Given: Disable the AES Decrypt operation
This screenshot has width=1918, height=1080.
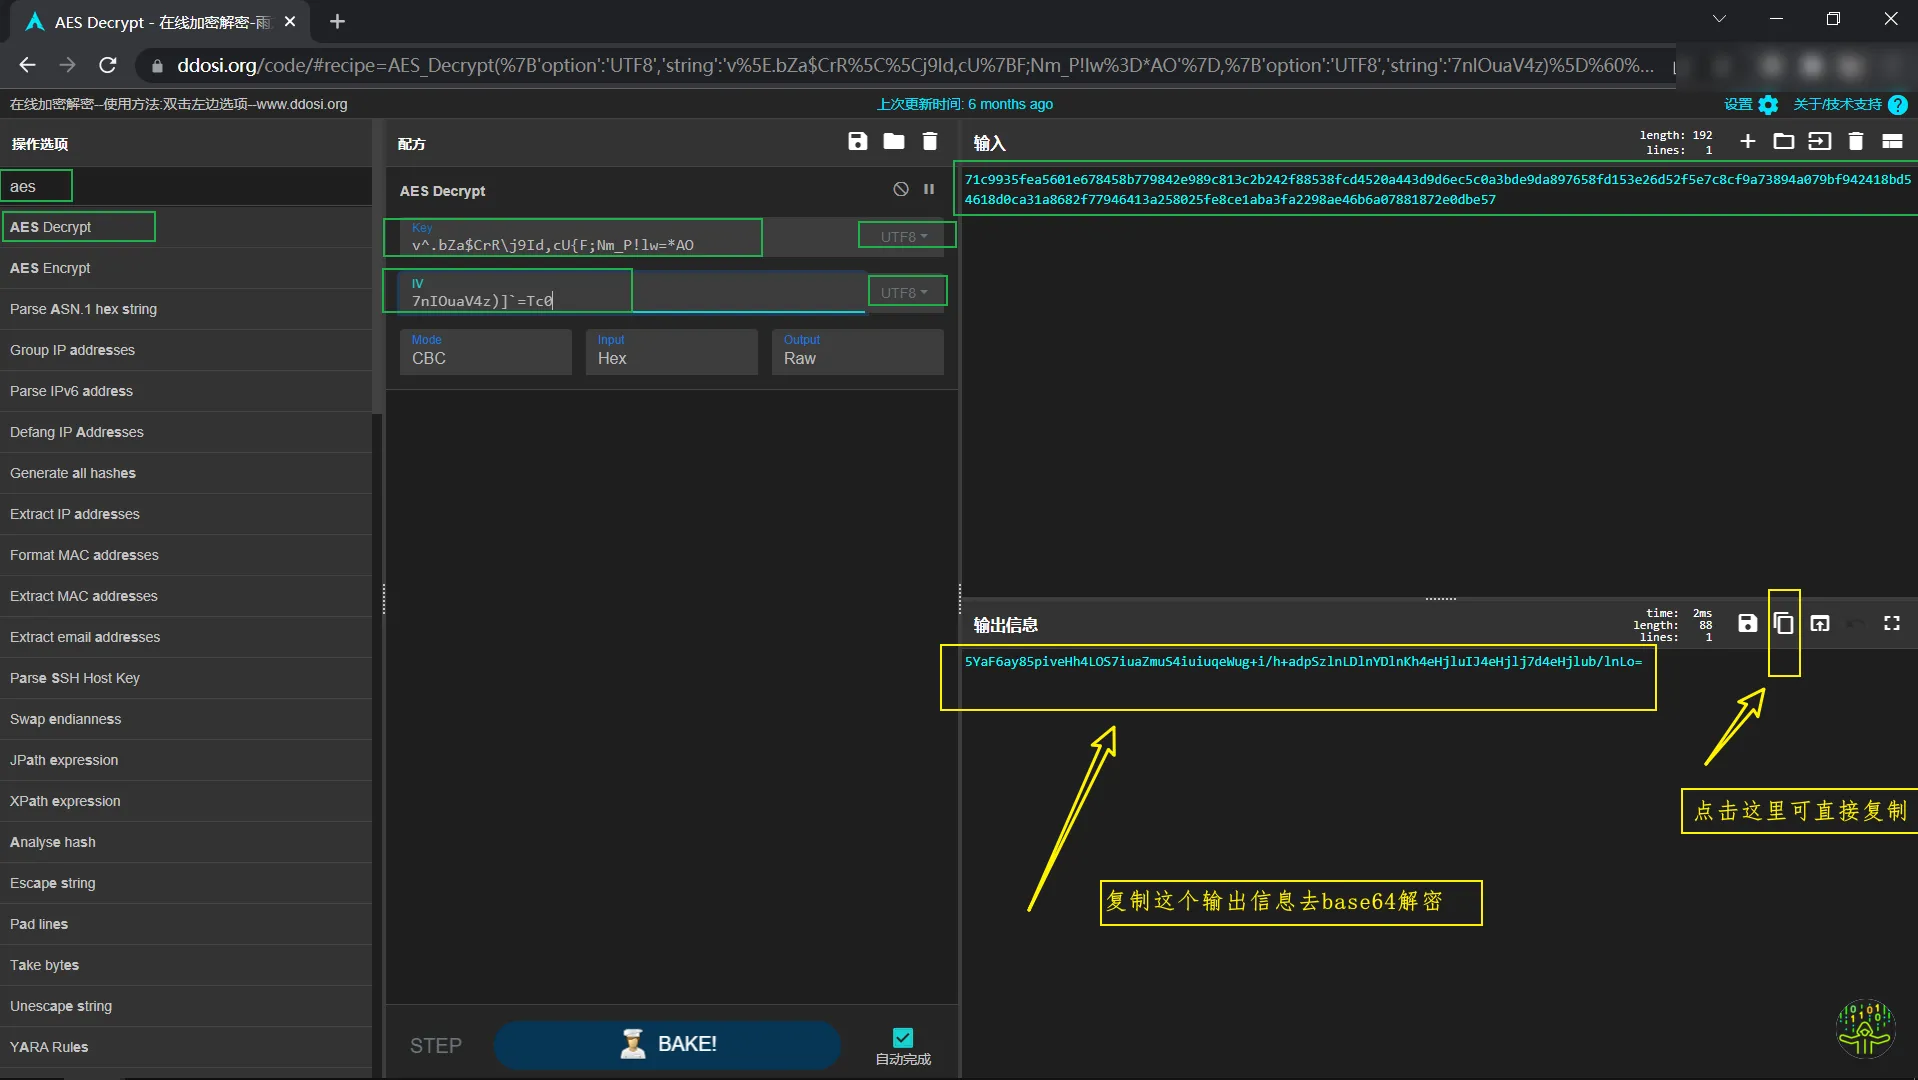Looking at the screenshot, I should (900, 190).
